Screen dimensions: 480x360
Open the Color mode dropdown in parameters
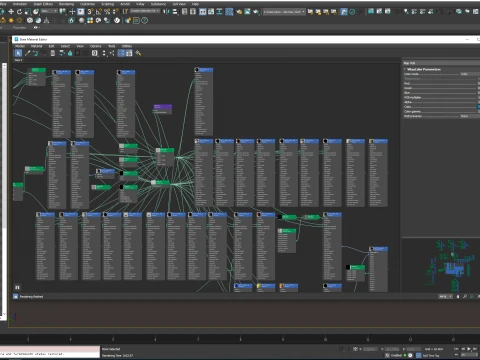click(x=469, y=74)
